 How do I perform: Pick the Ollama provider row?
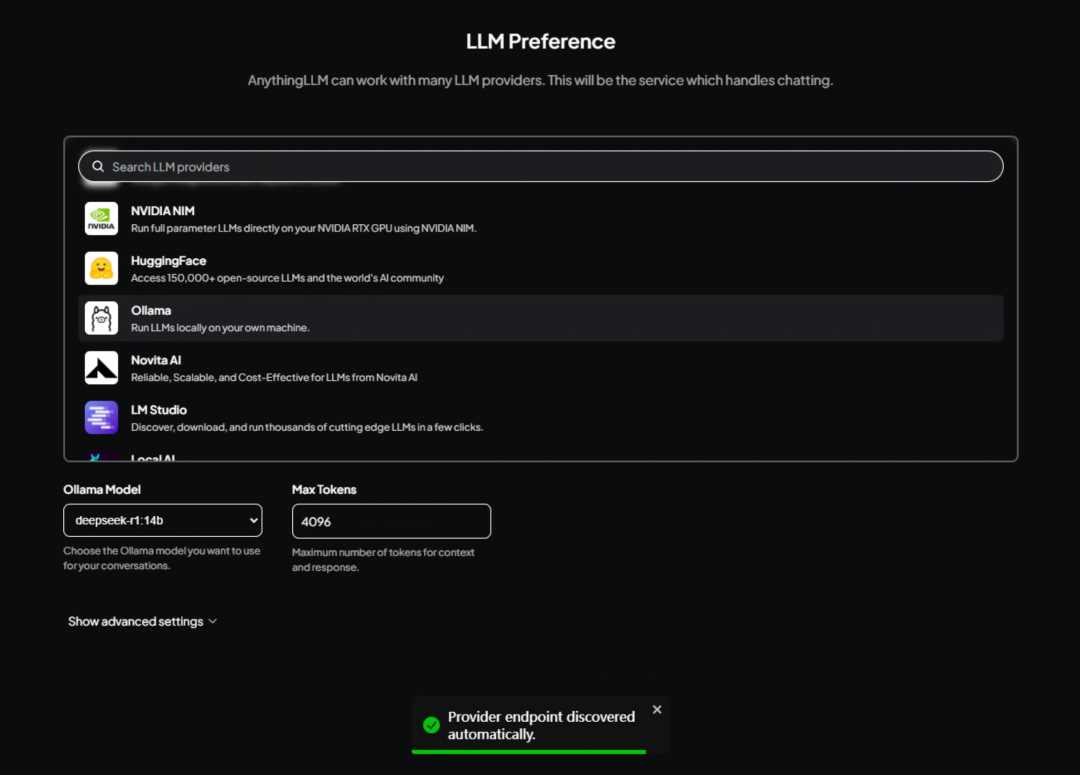[541, 318]
